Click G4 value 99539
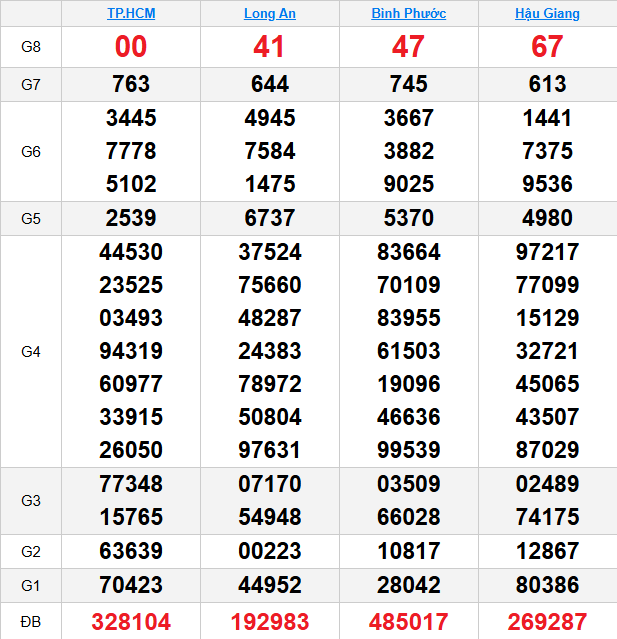Viewport: 617px width, 639px height. pyautogui.click(x=409, y=450)
